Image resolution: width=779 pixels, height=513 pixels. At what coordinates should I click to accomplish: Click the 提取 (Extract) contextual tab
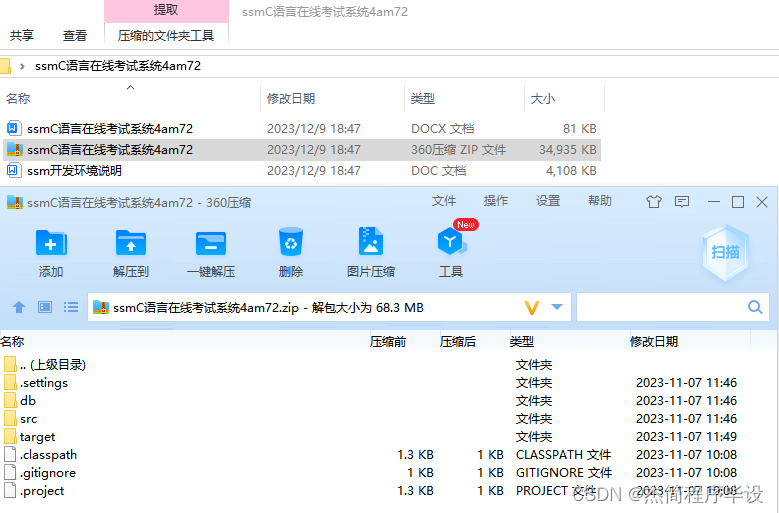166,10
